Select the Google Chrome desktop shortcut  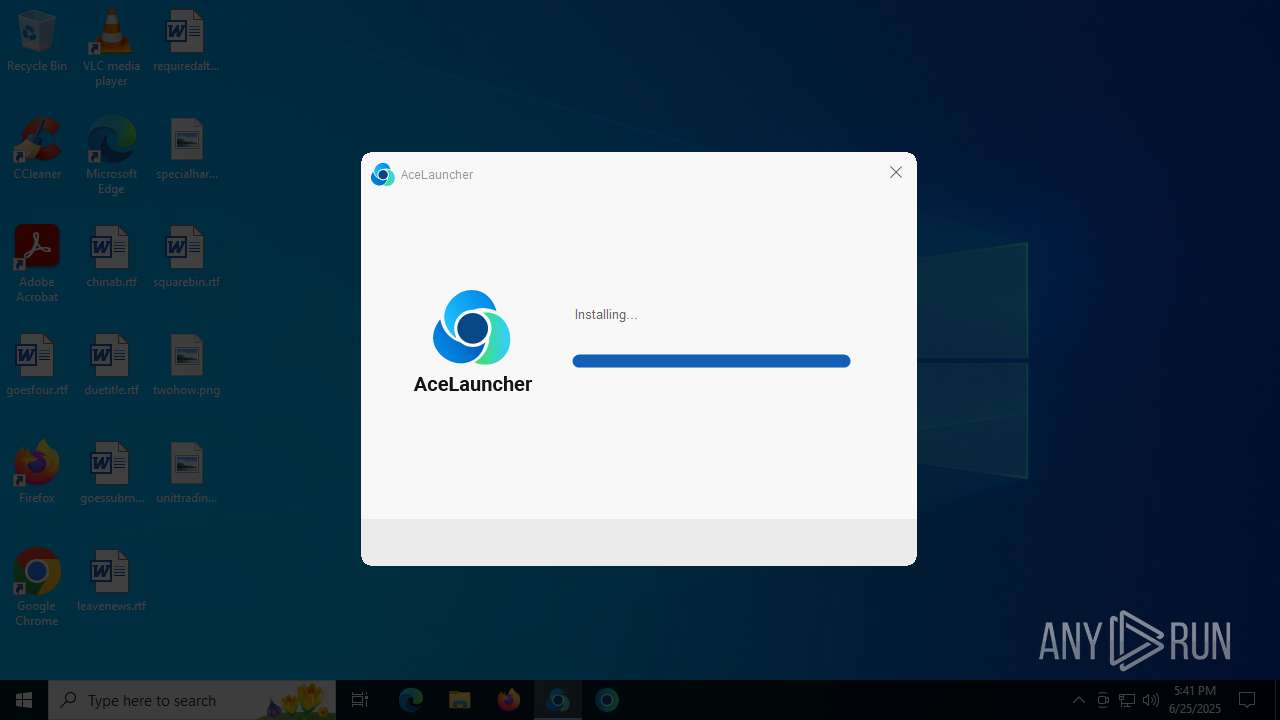click(x=37, y=588)
